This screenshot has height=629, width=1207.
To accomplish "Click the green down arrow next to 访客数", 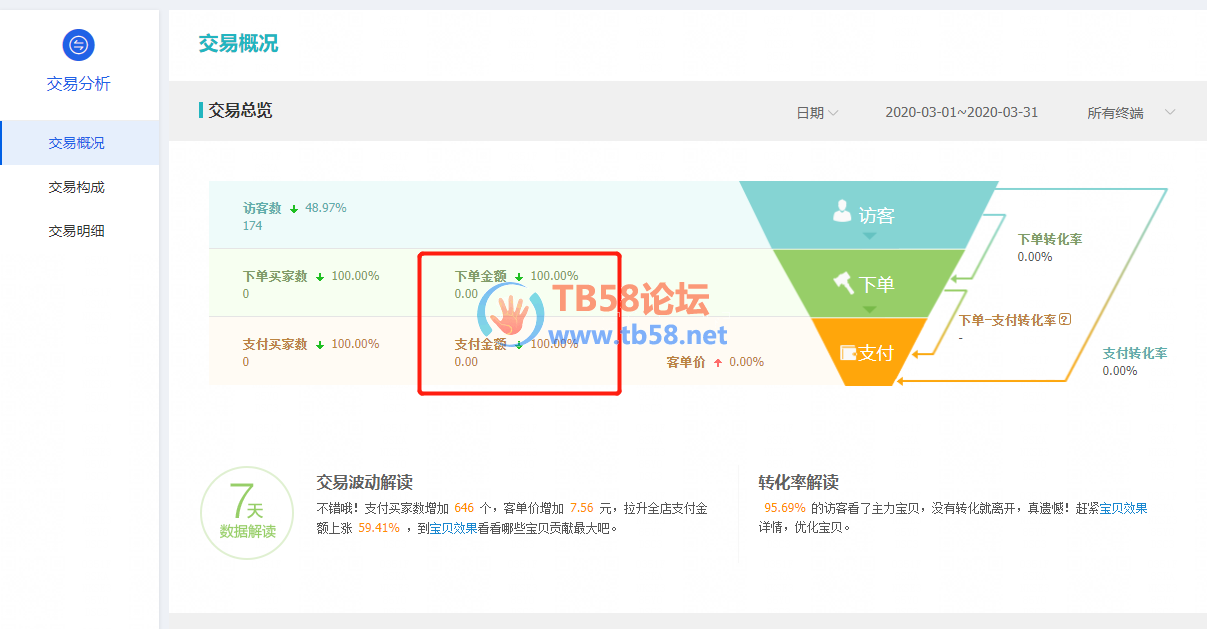I will tap(294, 209).
